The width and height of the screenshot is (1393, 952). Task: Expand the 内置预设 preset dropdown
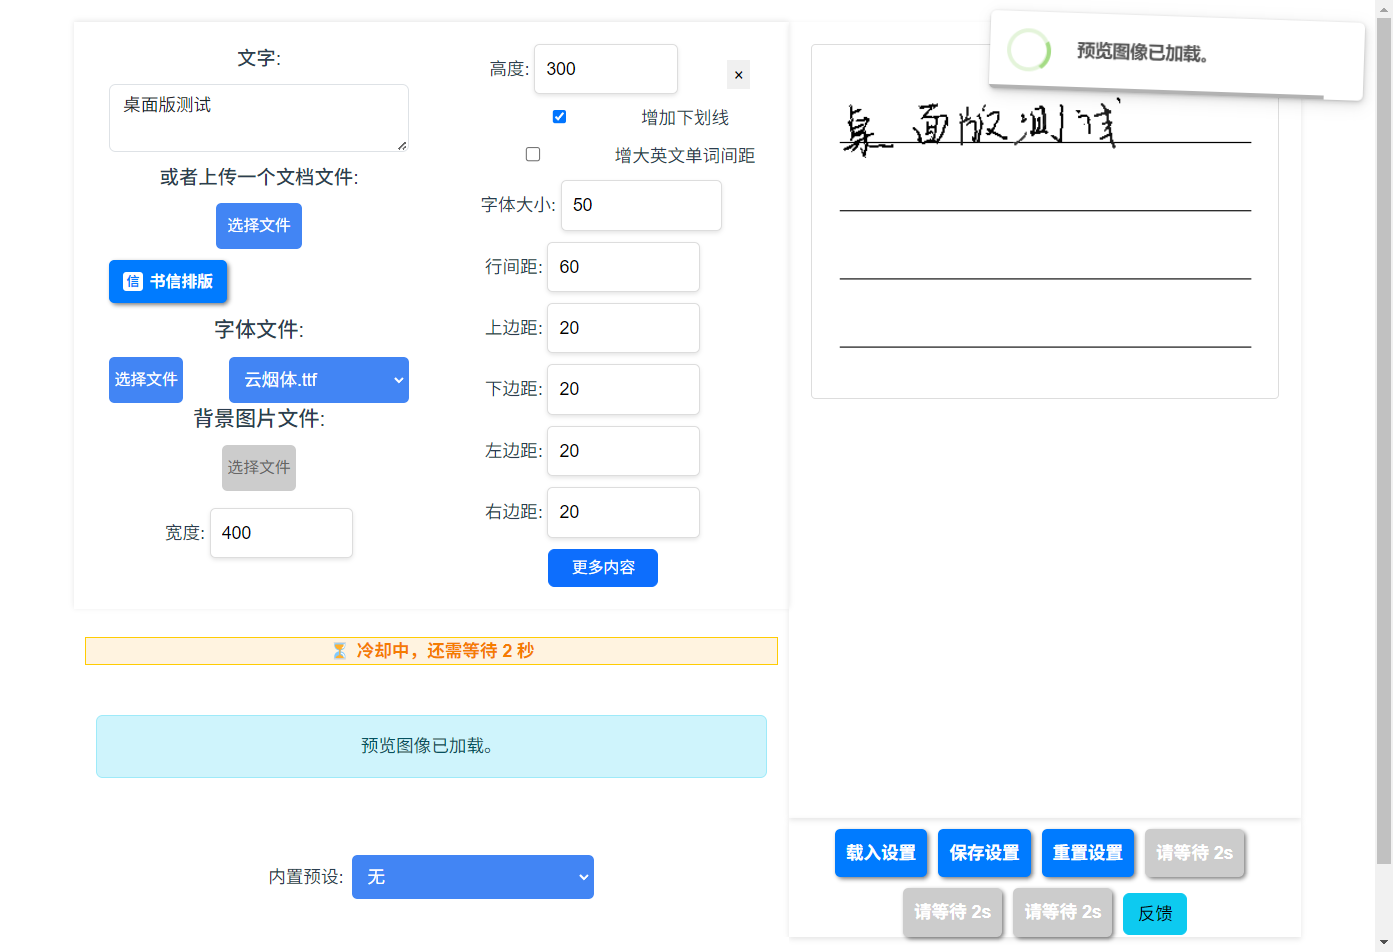(x=473, y=877)
